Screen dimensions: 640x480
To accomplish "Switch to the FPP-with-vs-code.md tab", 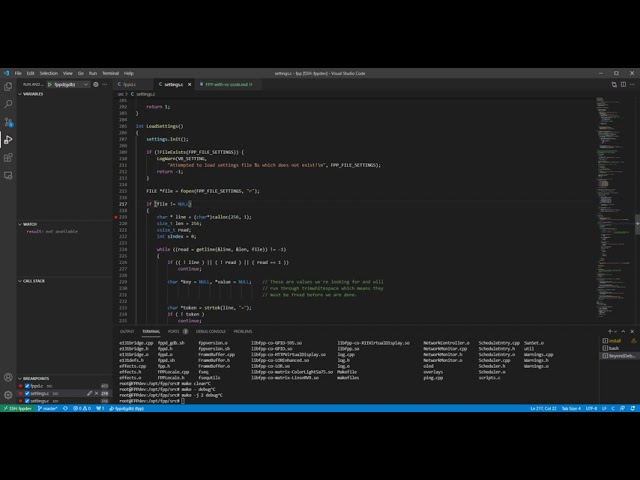I will pyautogui.click(x=229, y=84).
